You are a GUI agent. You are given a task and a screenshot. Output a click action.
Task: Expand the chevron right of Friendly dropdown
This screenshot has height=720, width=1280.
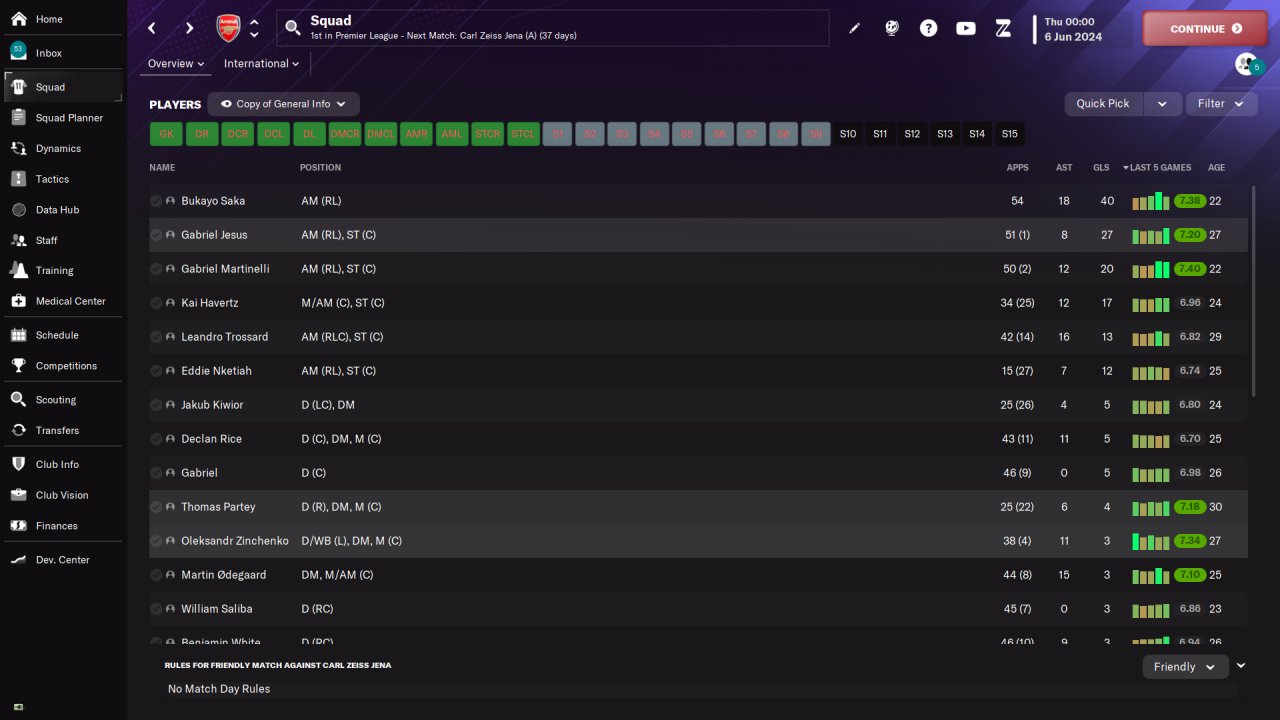(1241, 666)
